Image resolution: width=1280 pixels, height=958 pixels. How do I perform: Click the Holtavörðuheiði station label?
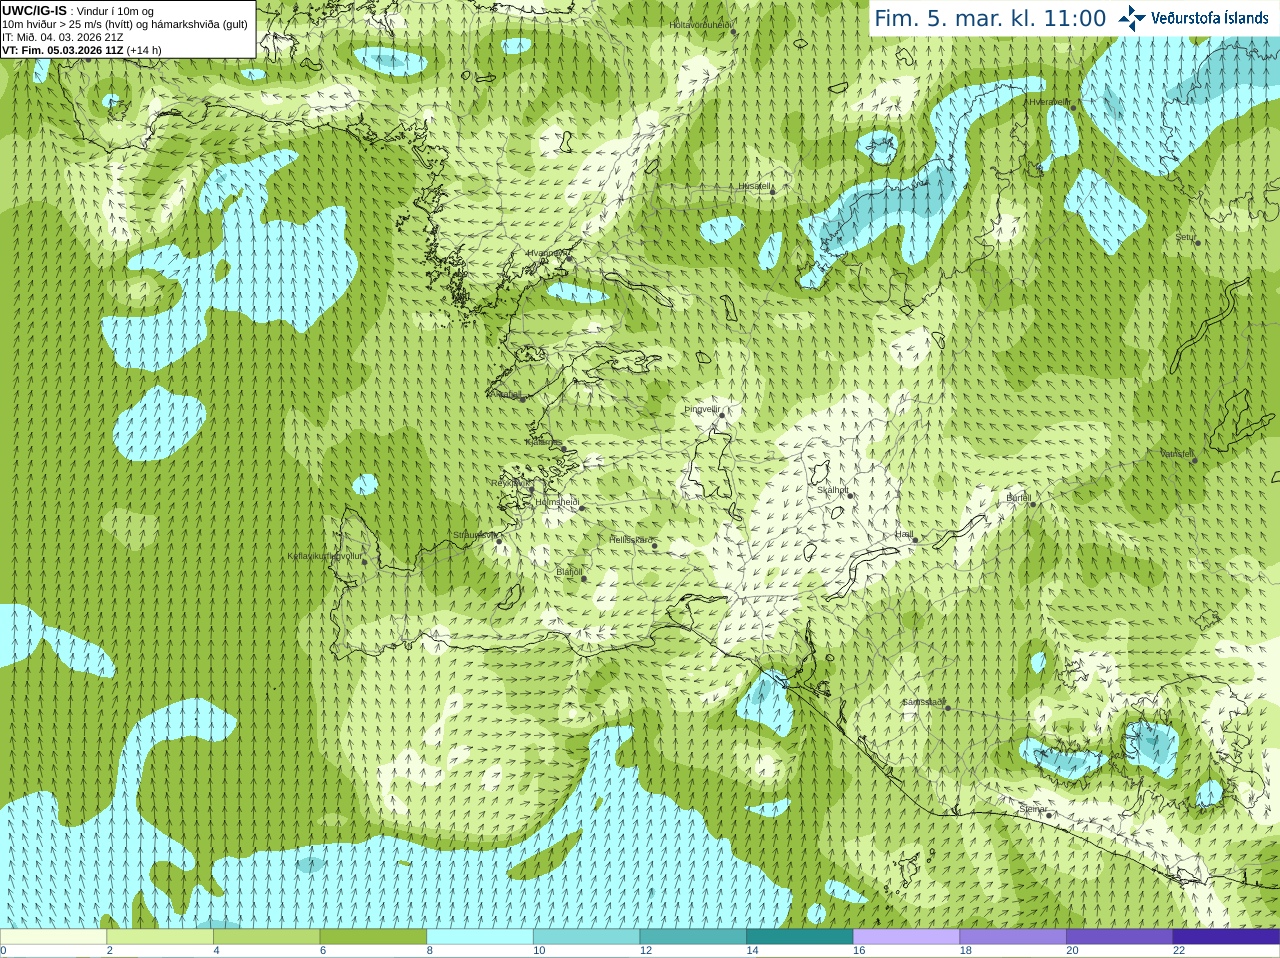tap(701, 24)
